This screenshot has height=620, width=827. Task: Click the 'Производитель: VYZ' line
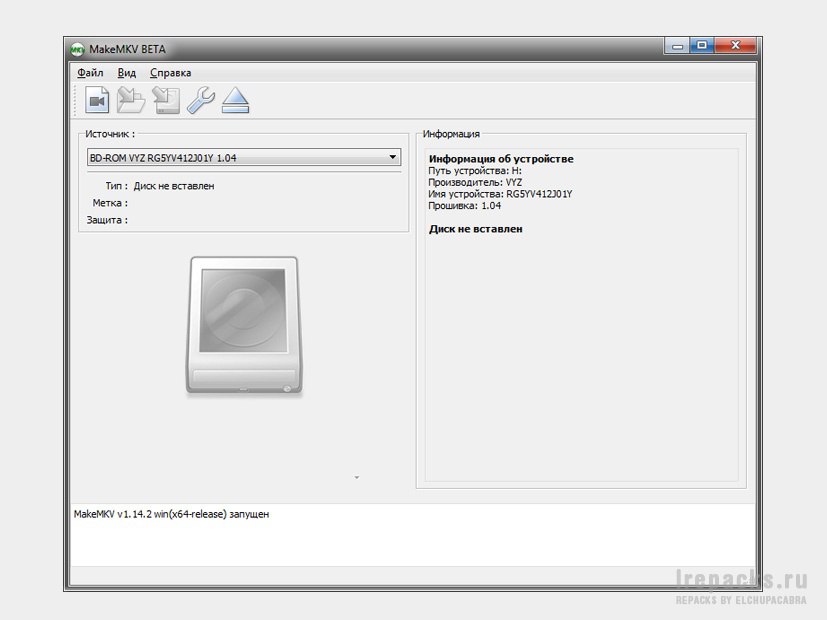(x=475, y=182)
